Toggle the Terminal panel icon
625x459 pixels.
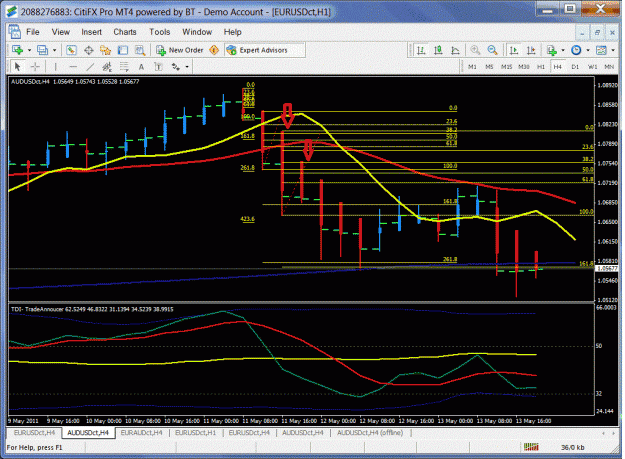(123, 50)
